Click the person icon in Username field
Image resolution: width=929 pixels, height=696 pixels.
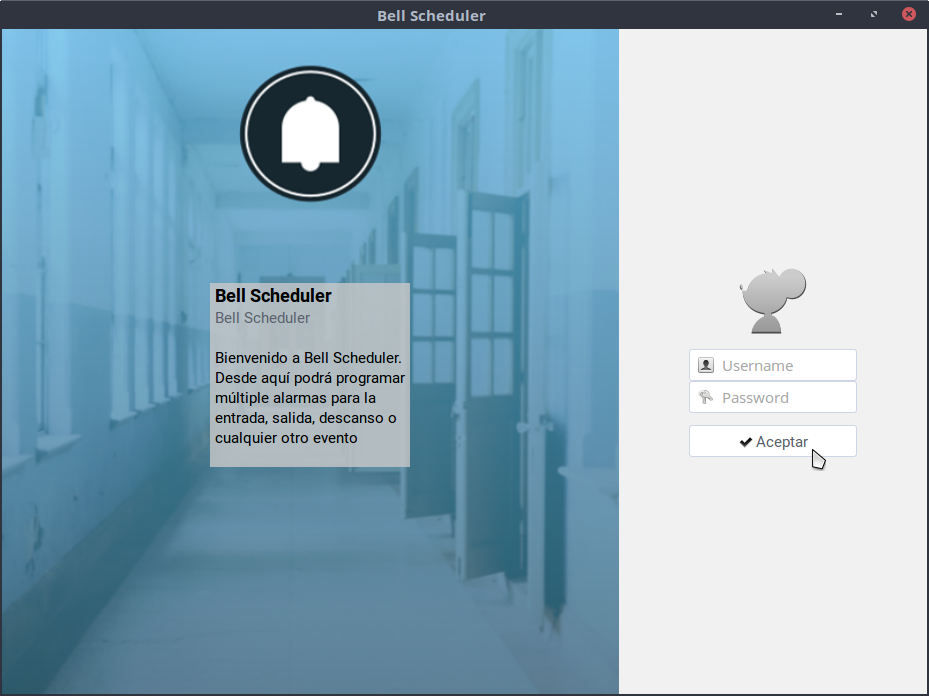[706, 365]
